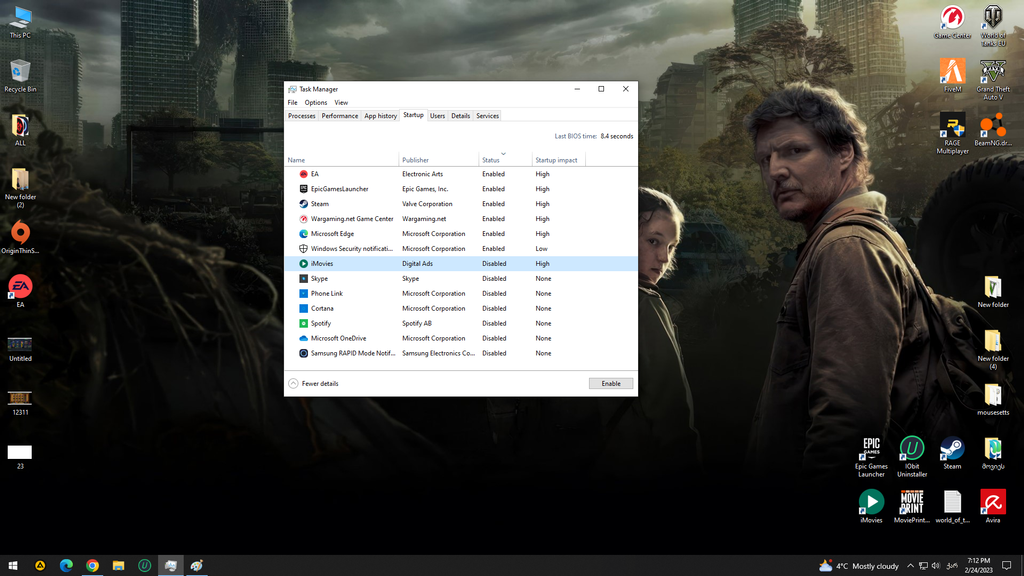Open the Services tab
Image resolution: width=1024 pixels, height=576 pixels.
coord(487,116)
